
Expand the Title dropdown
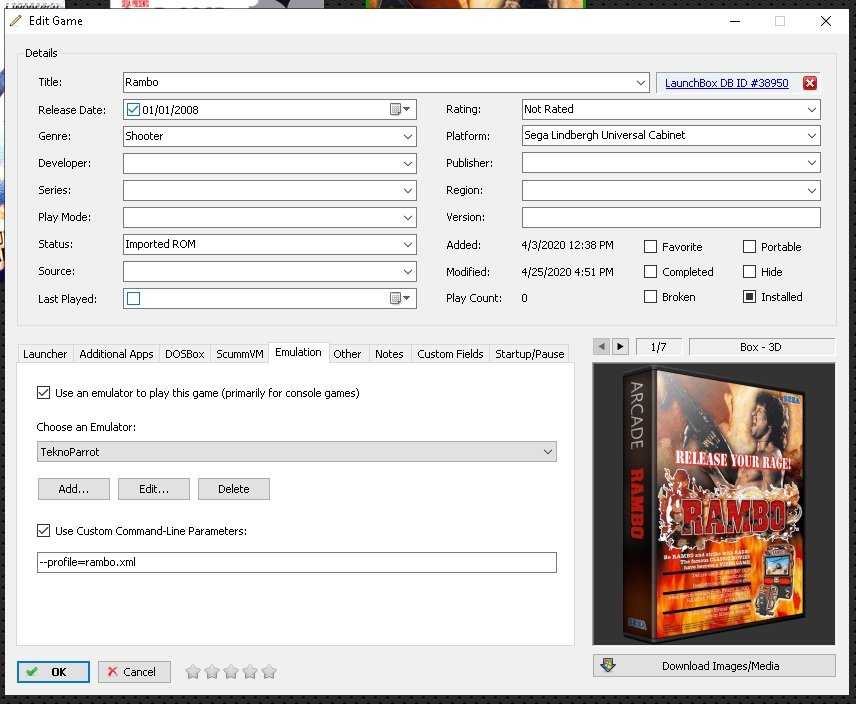(641, 83)
